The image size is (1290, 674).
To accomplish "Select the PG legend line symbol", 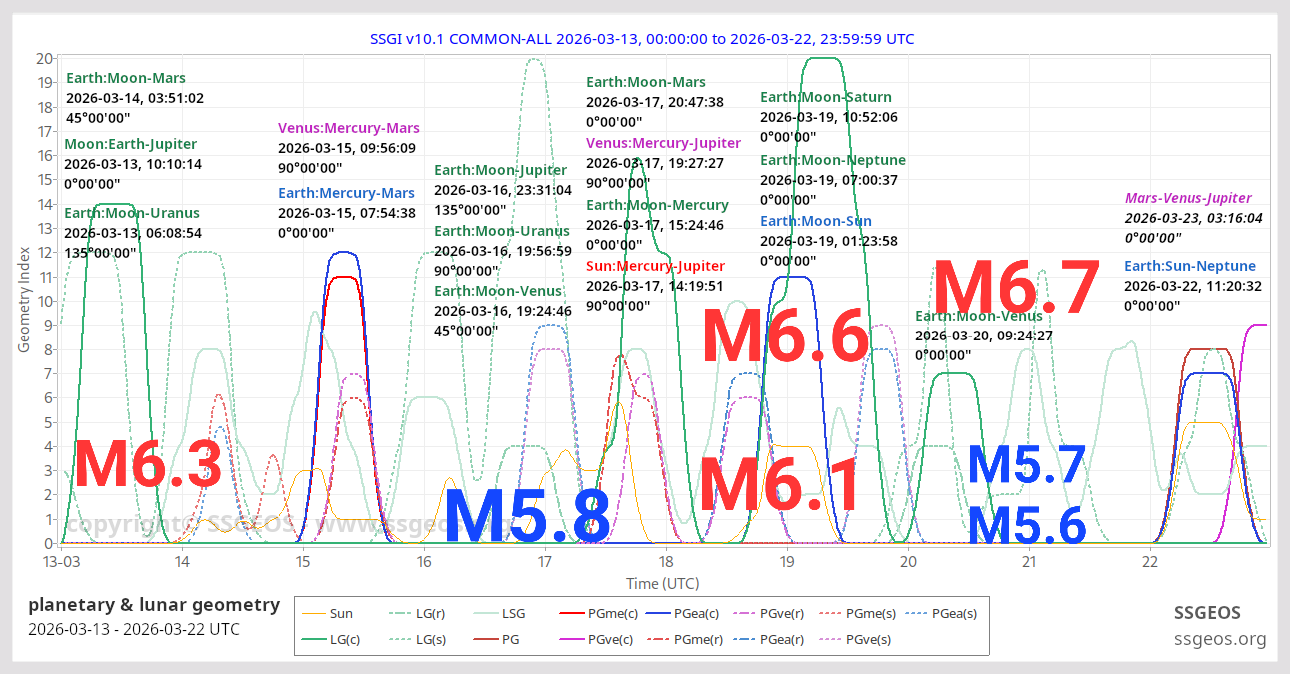I will tap(484, 639).
